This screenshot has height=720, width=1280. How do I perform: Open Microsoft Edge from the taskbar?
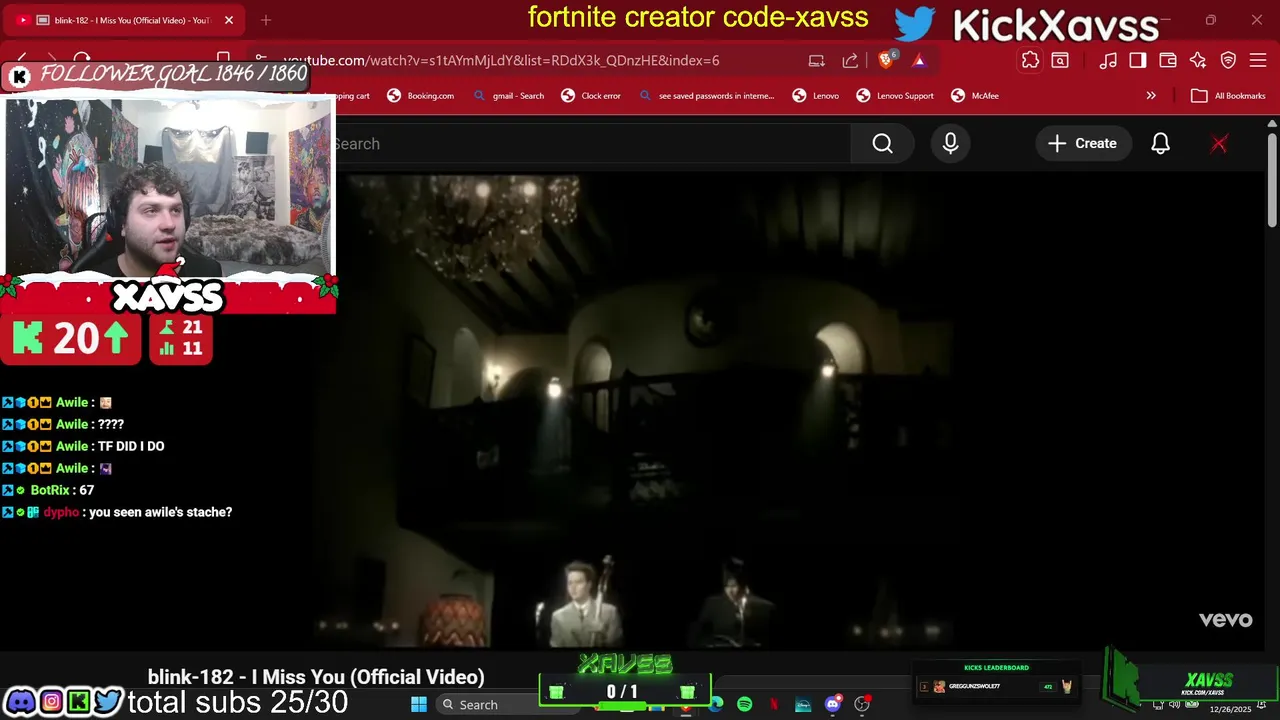click(716, 705)
